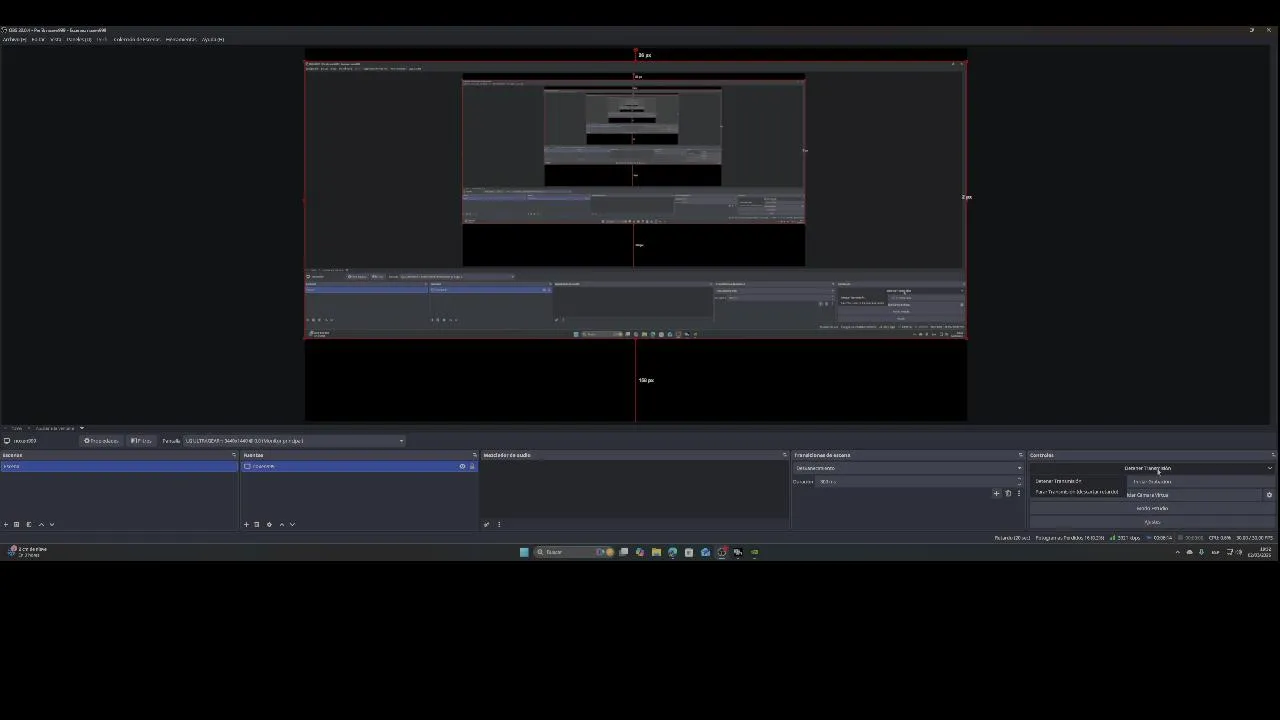Open the Vista menu
The width and height of the screenshot is (1280, 720).
click(x=56, y=40)
